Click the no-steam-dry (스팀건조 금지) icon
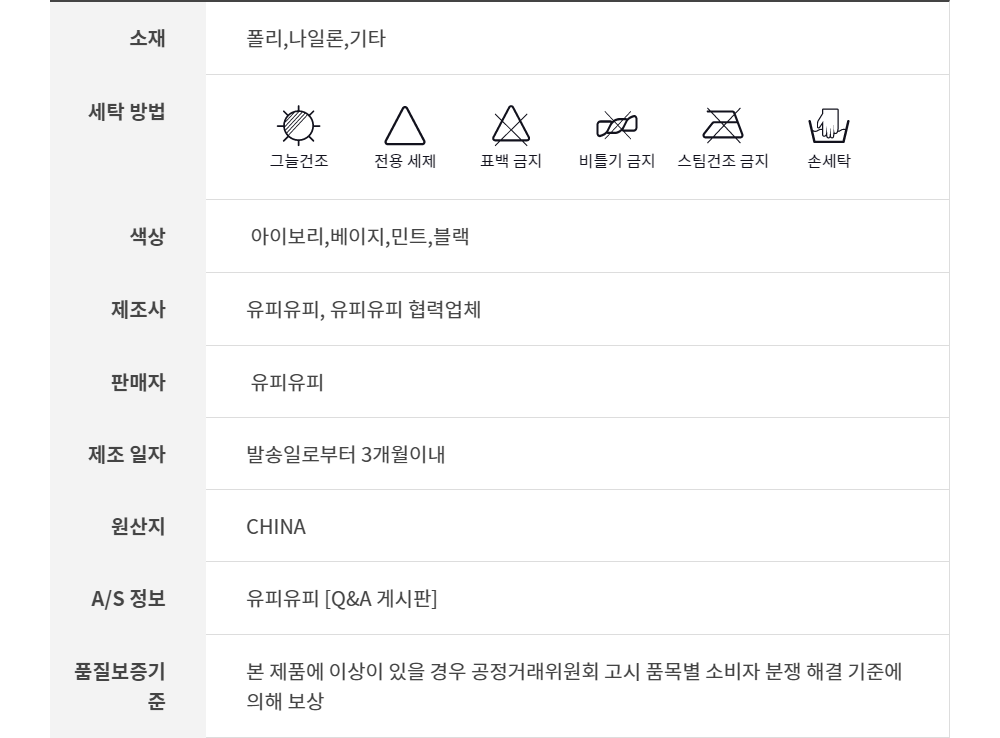Viewport: 1000px width, 738px height. [723, 125]
